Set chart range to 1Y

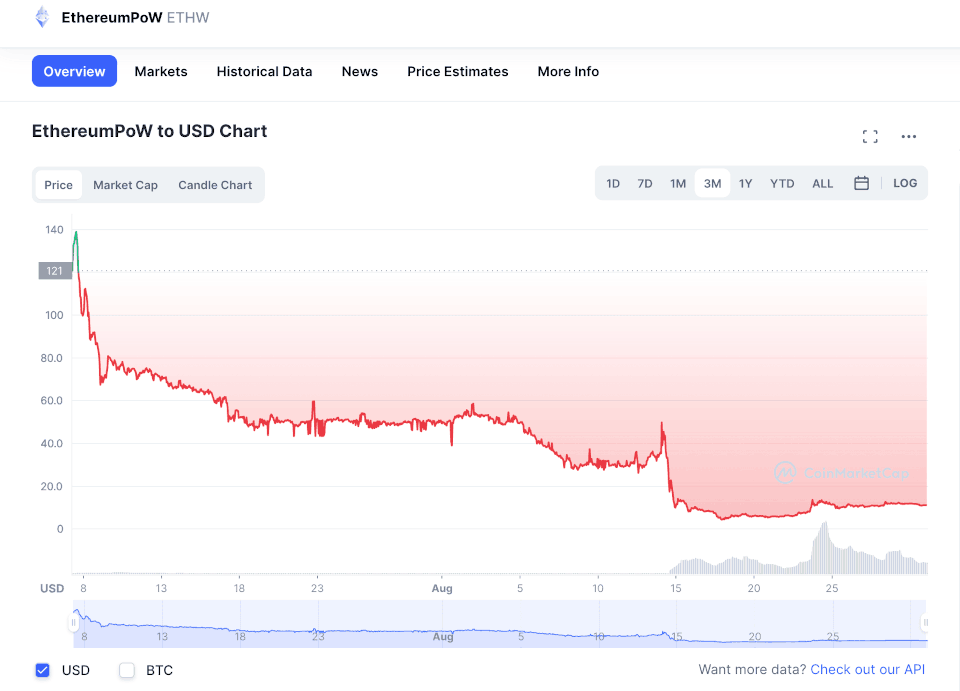745,184
